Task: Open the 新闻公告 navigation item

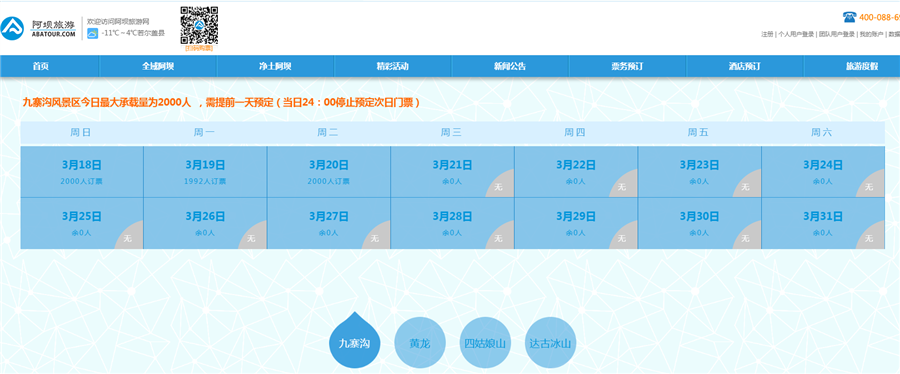Action: click(x=510, y=66)
